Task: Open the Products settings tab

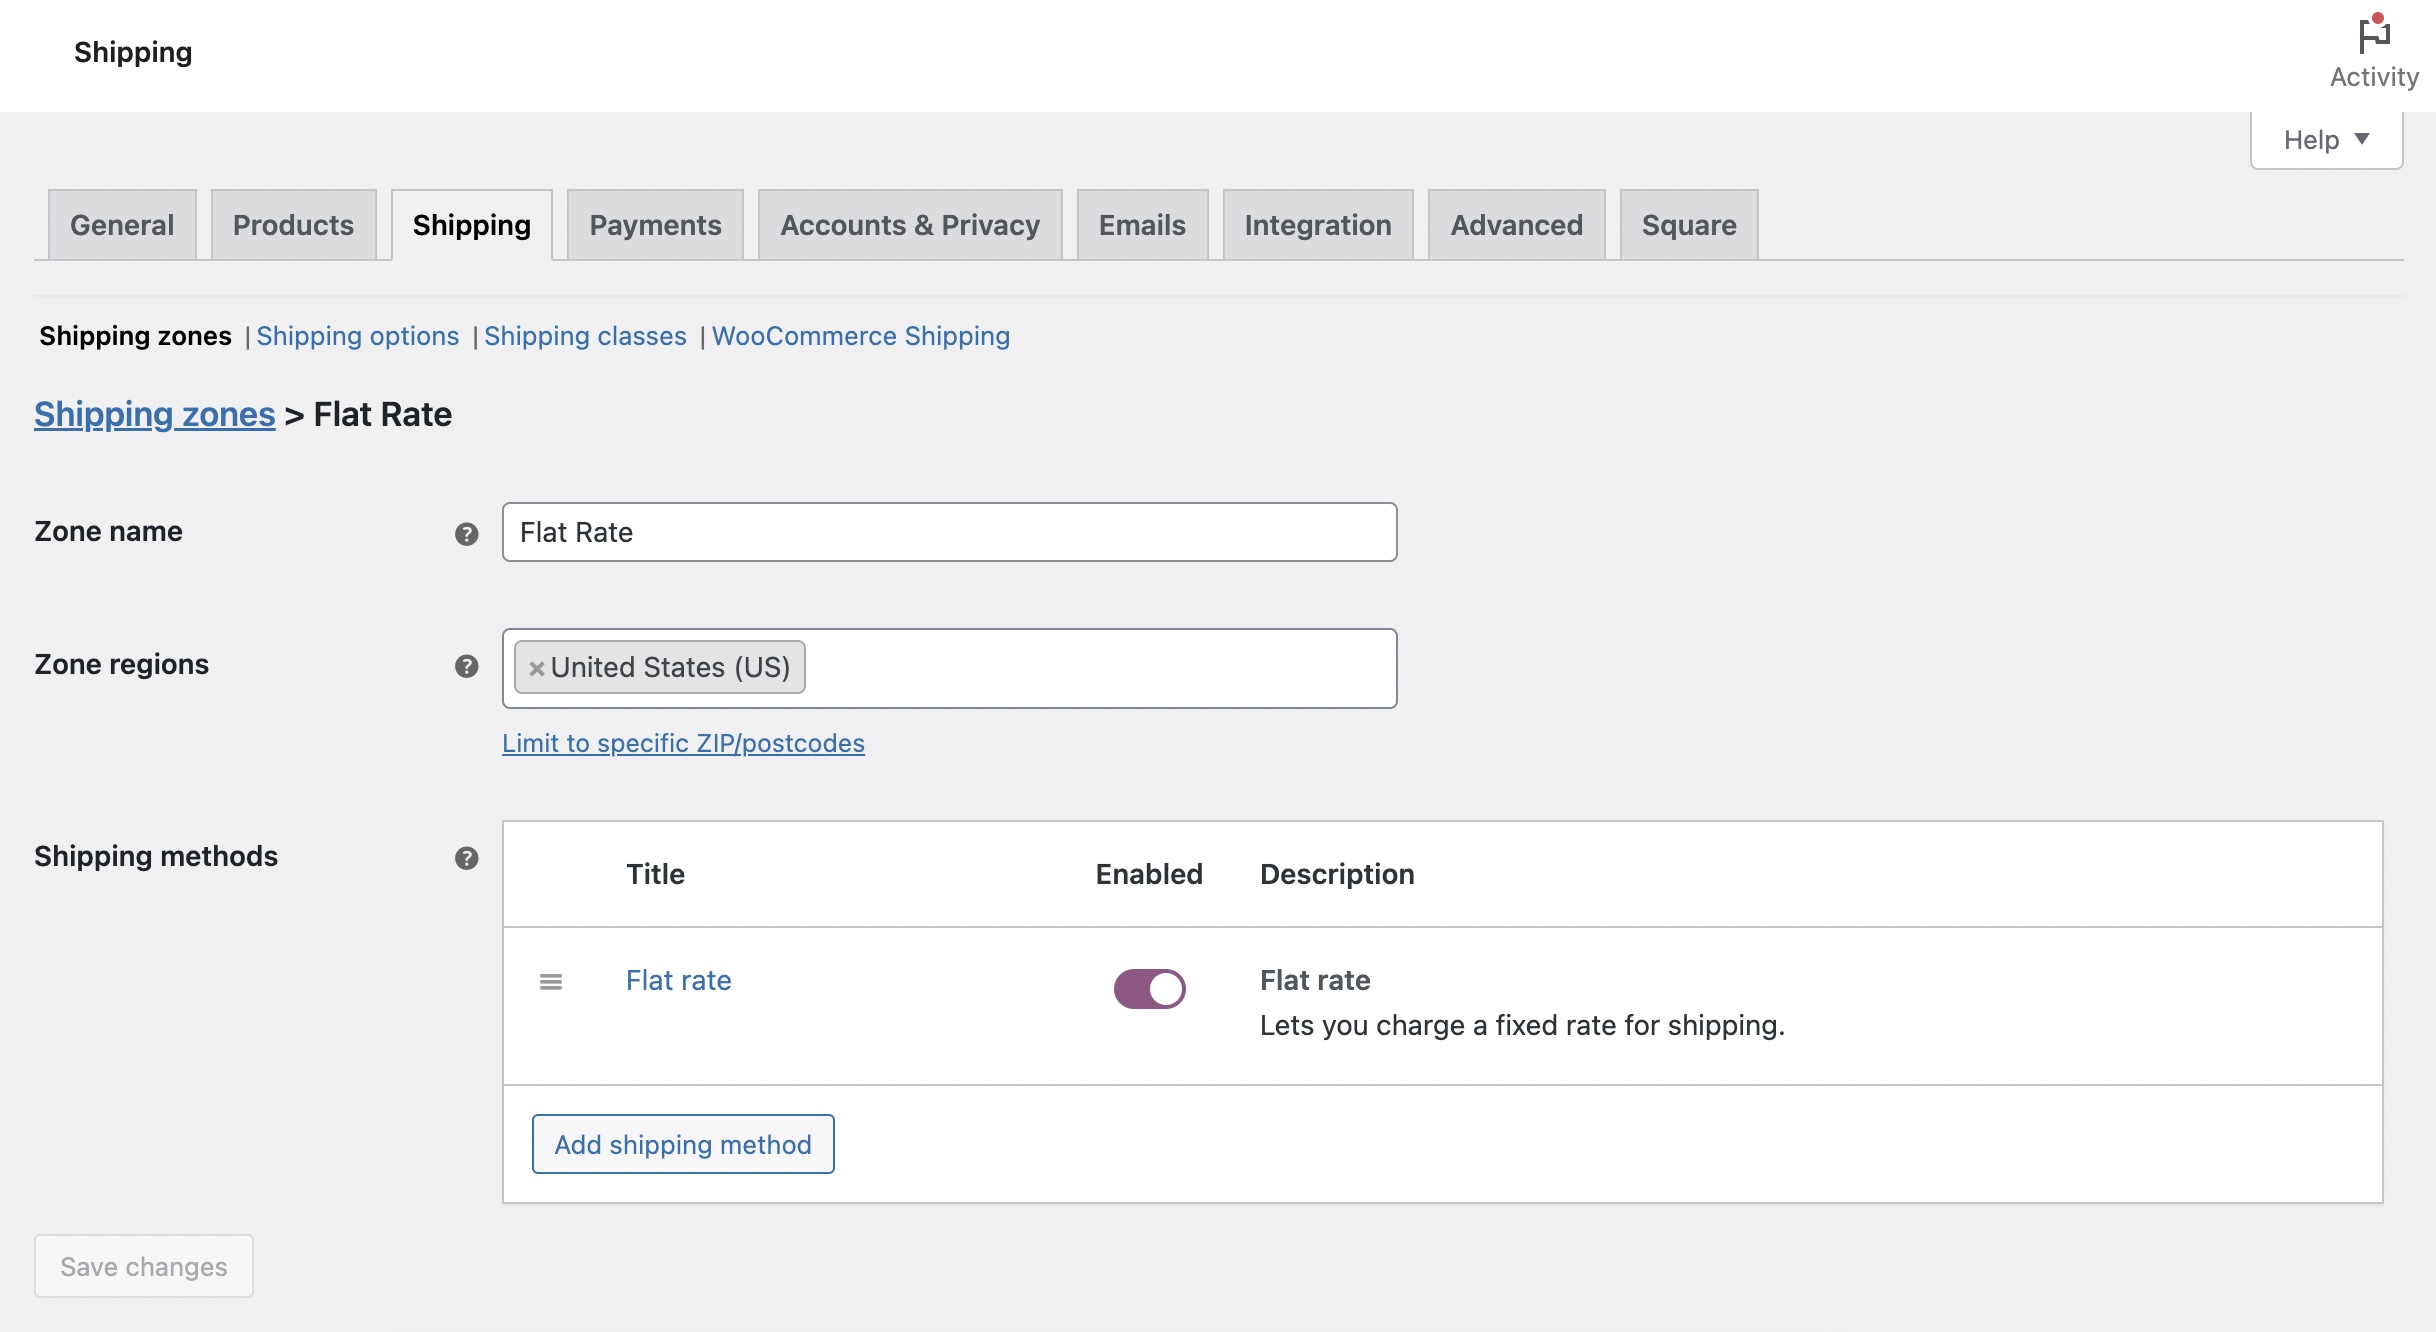Action: (293, 225)
